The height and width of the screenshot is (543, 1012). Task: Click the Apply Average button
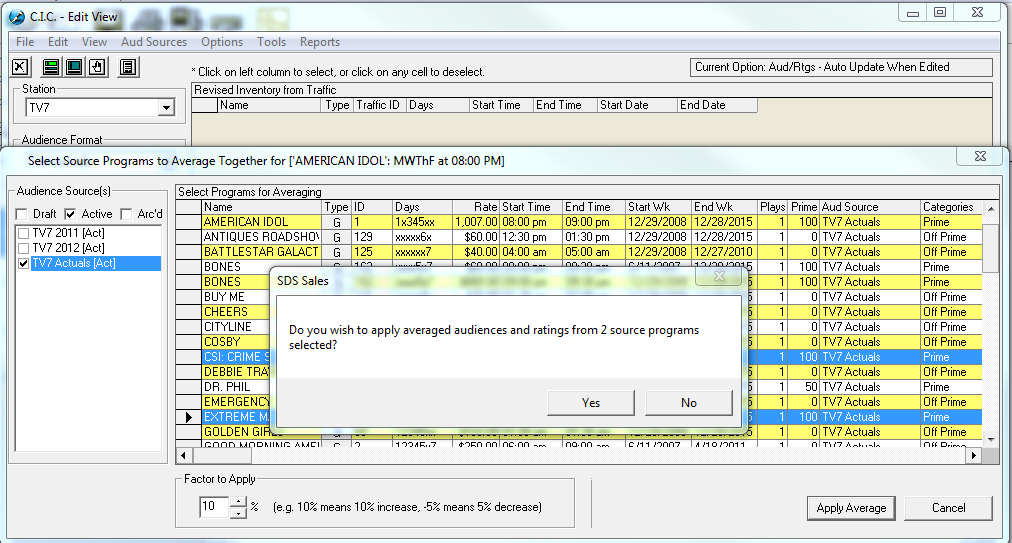point(850,508)
